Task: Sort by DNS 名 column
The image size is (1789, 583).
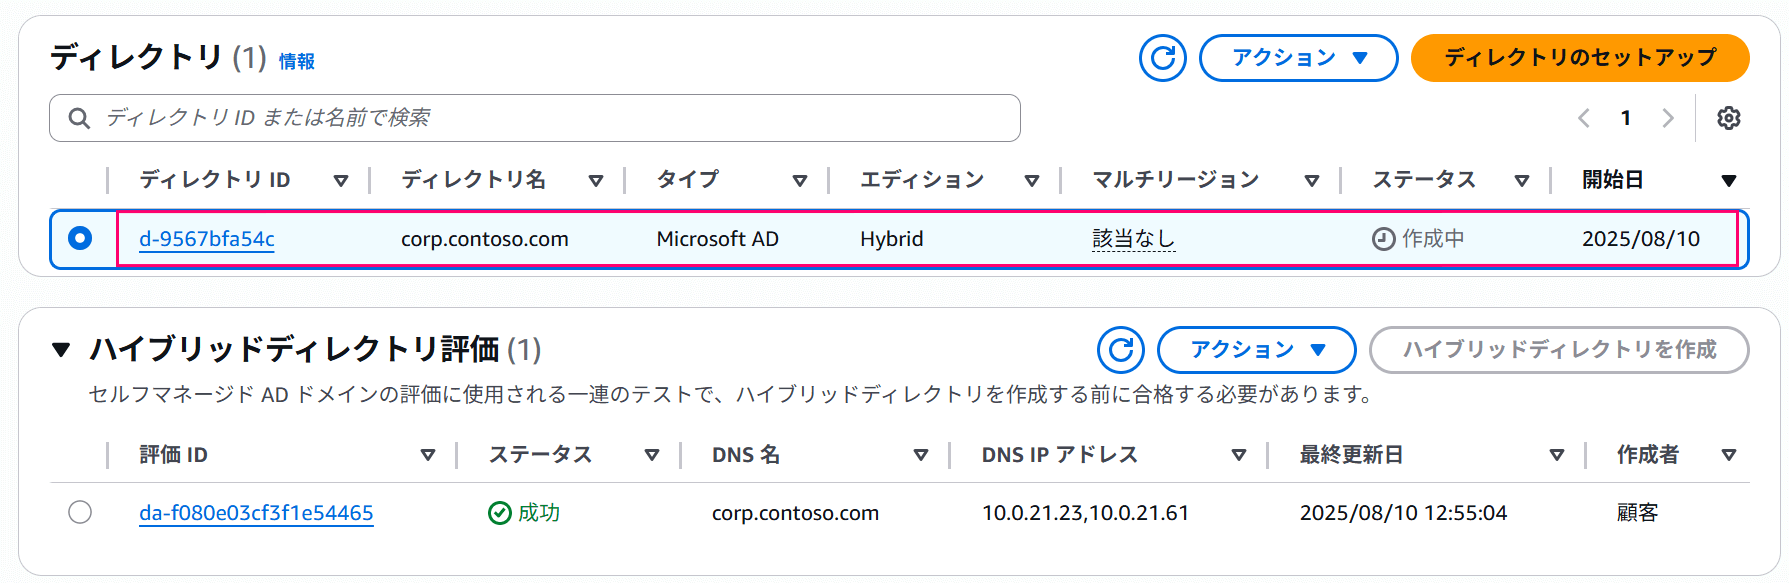Action: click(921, 455)
